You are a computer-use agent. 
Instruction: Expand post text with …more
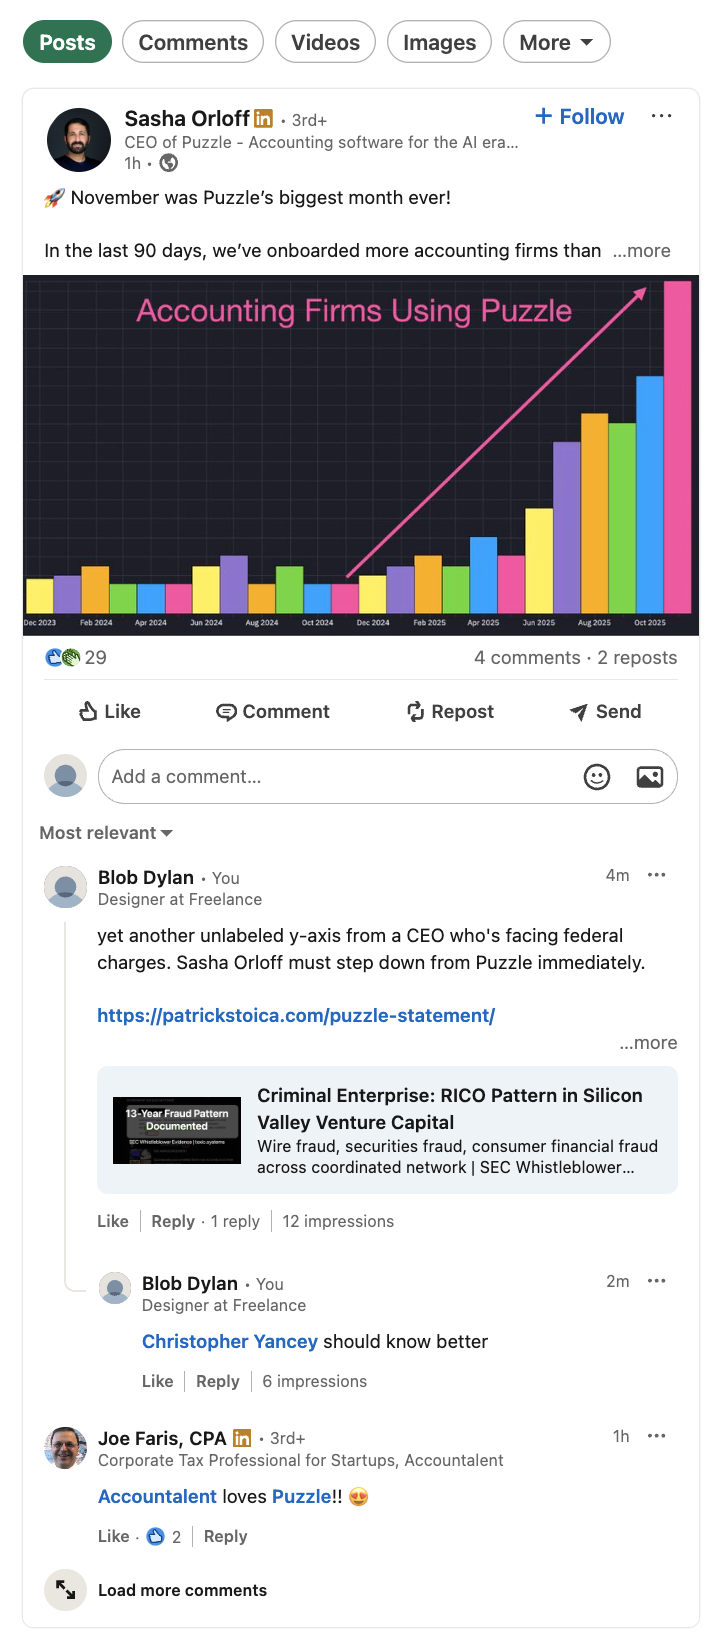pos(642,251)
